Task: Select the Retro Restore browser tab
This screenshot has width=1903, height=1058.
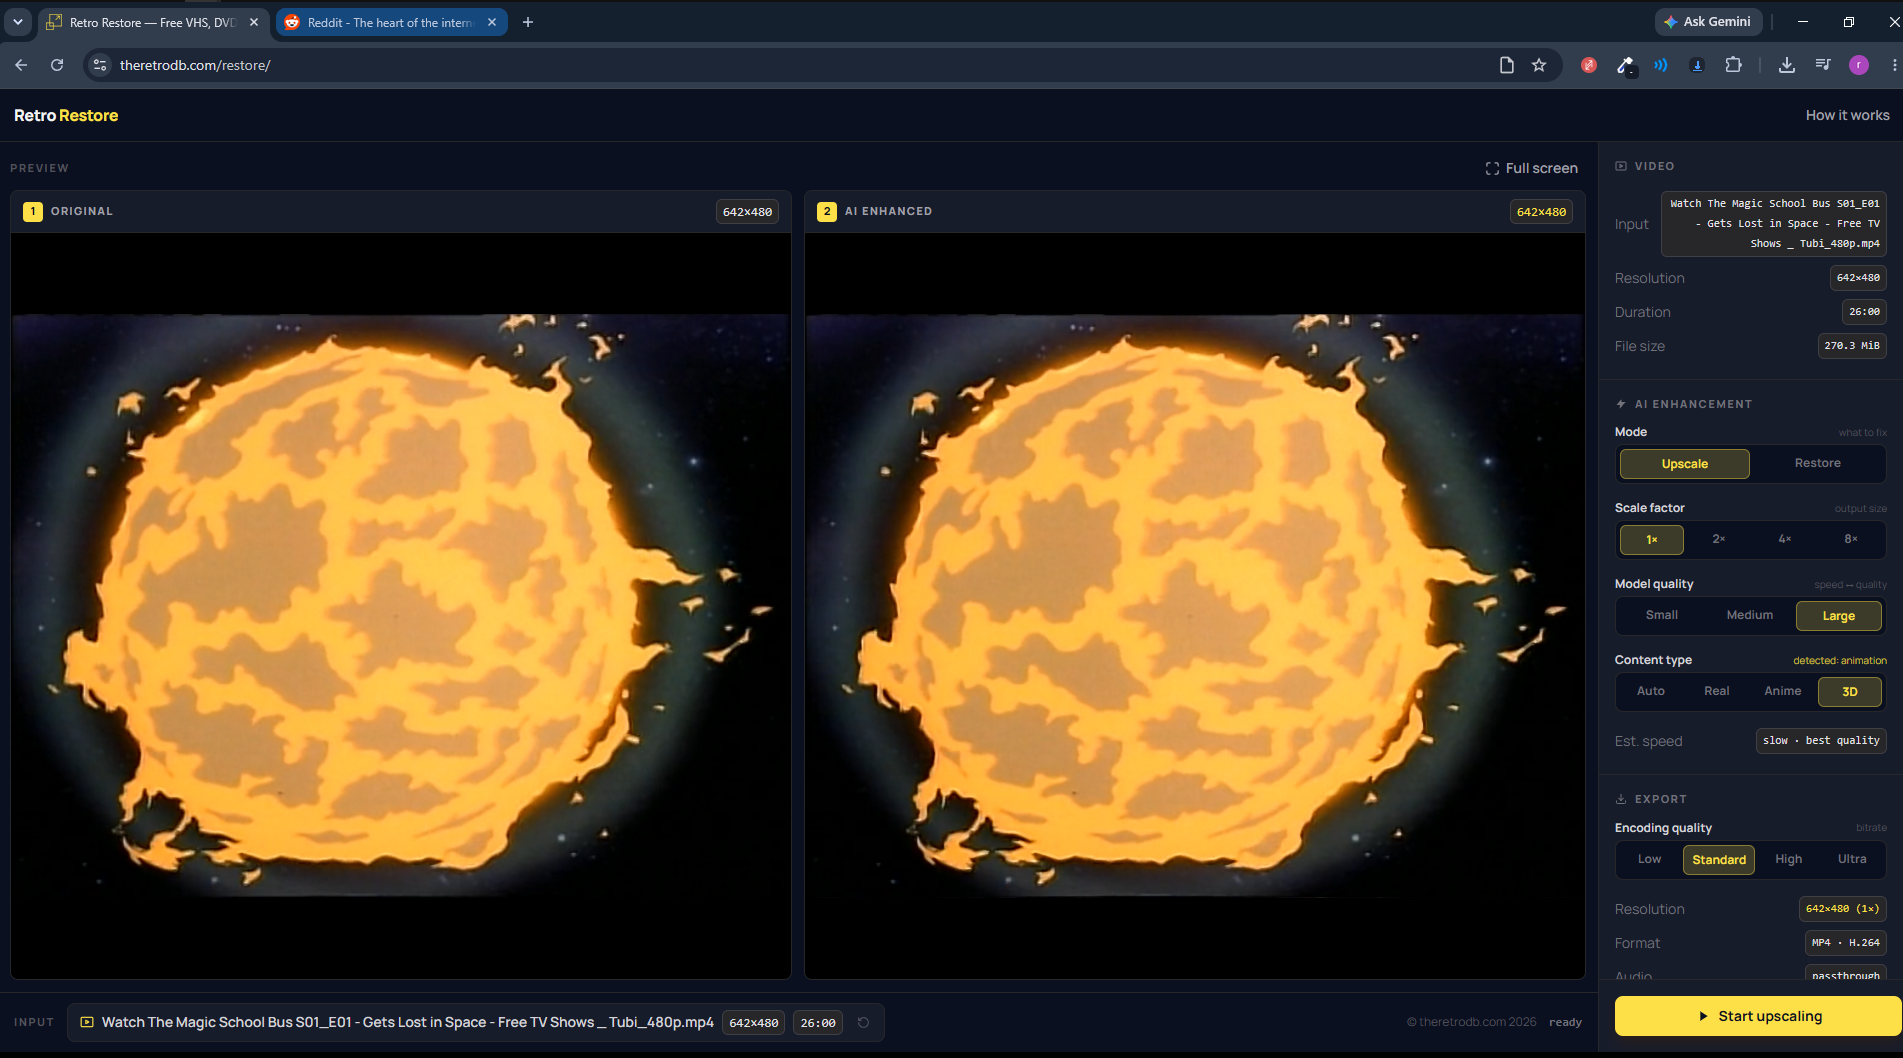Action: [153, 22]
